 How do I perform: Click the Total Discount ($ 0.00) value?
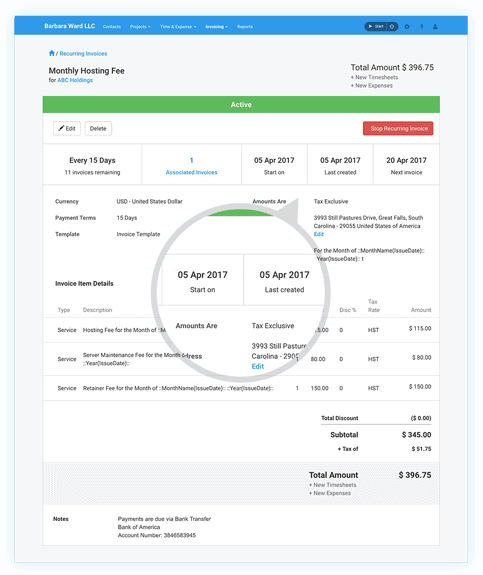421,418
